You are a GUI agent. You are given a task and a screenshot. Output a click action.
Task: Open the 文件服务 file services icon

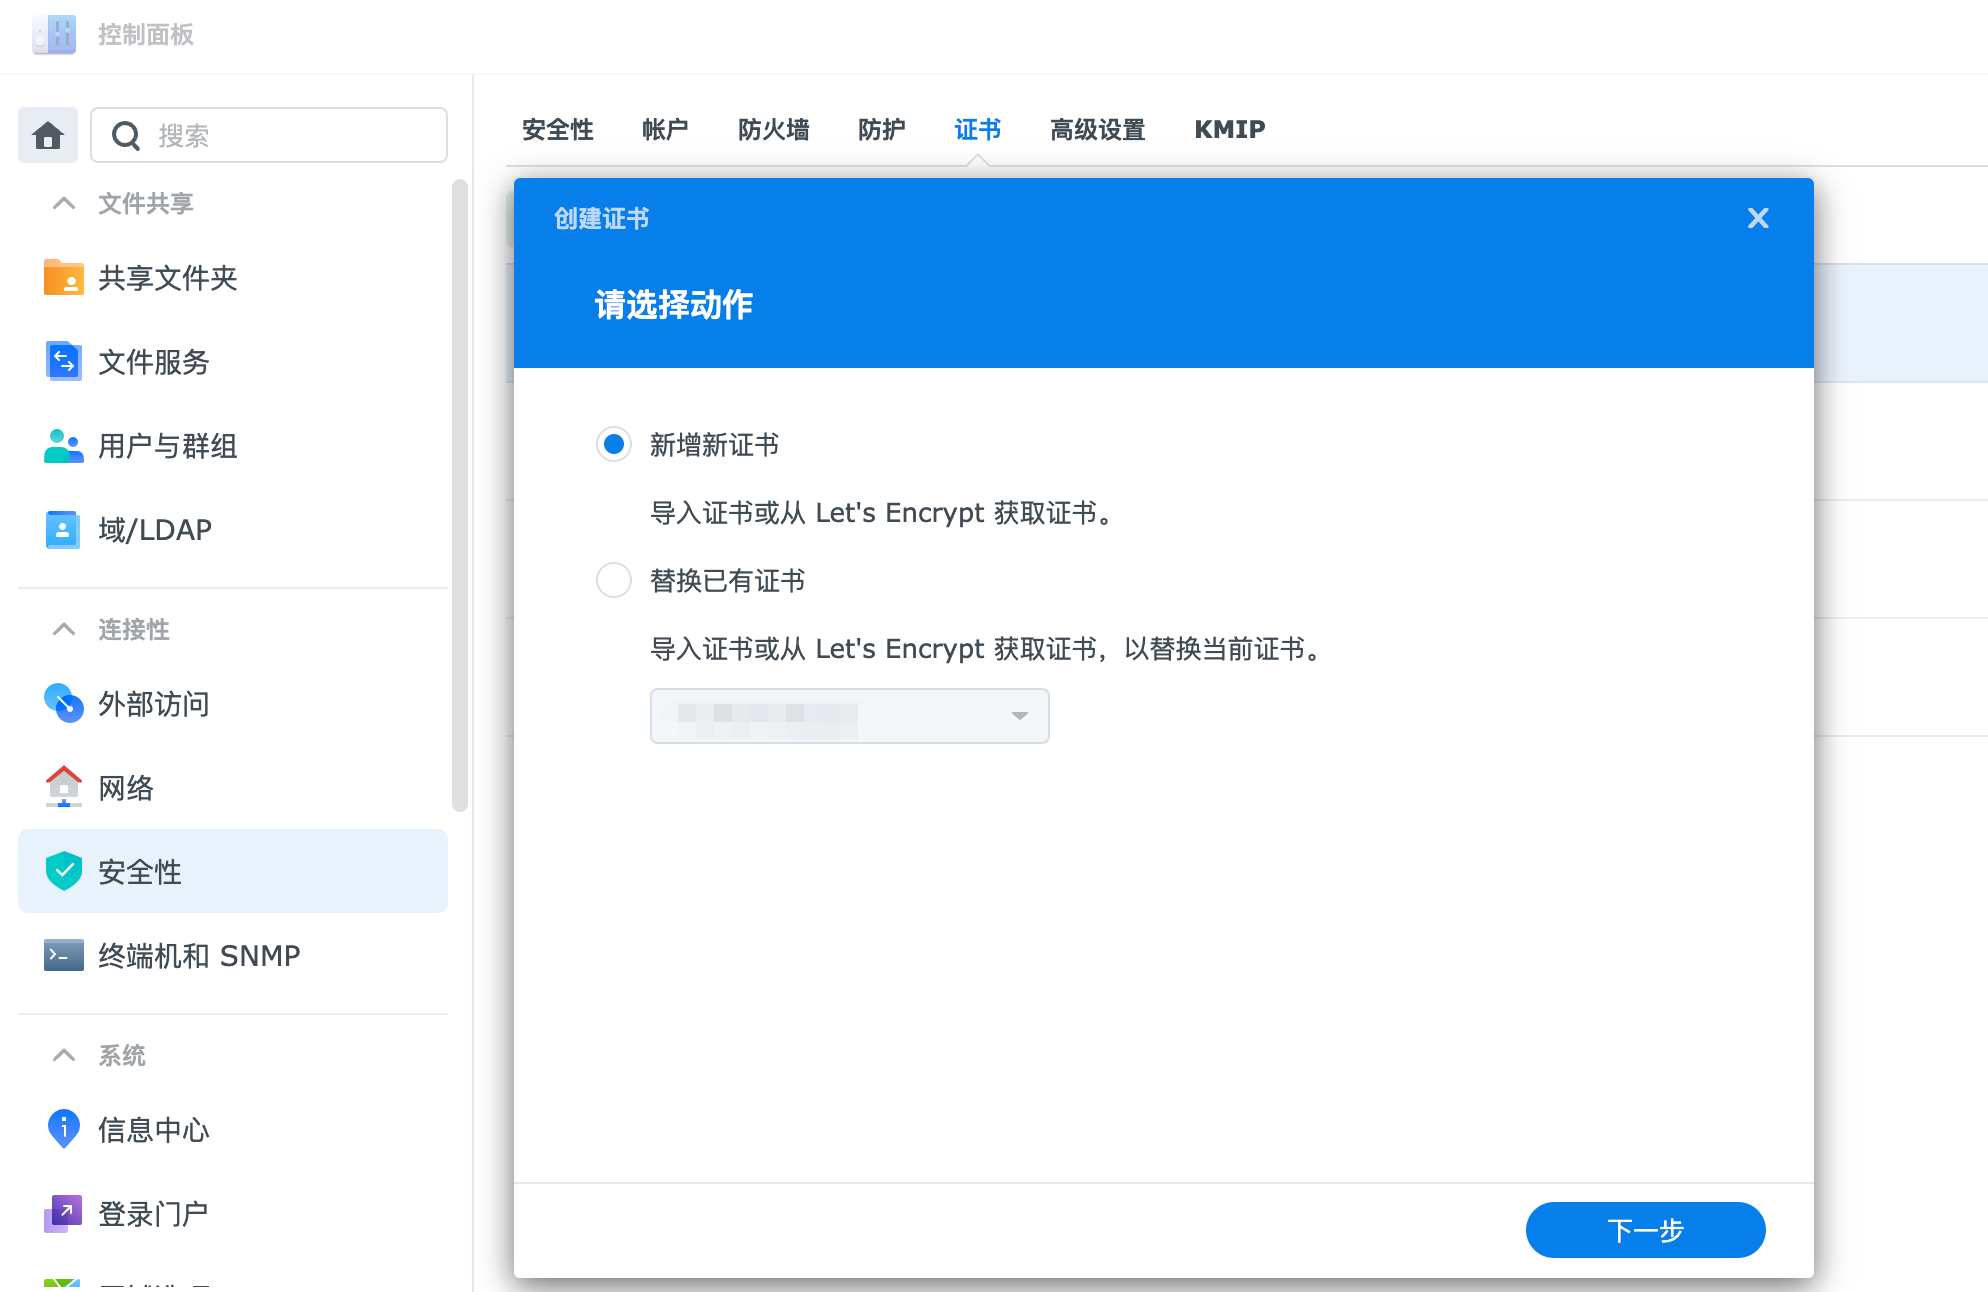pyautogui.click(x=63, y=362)
